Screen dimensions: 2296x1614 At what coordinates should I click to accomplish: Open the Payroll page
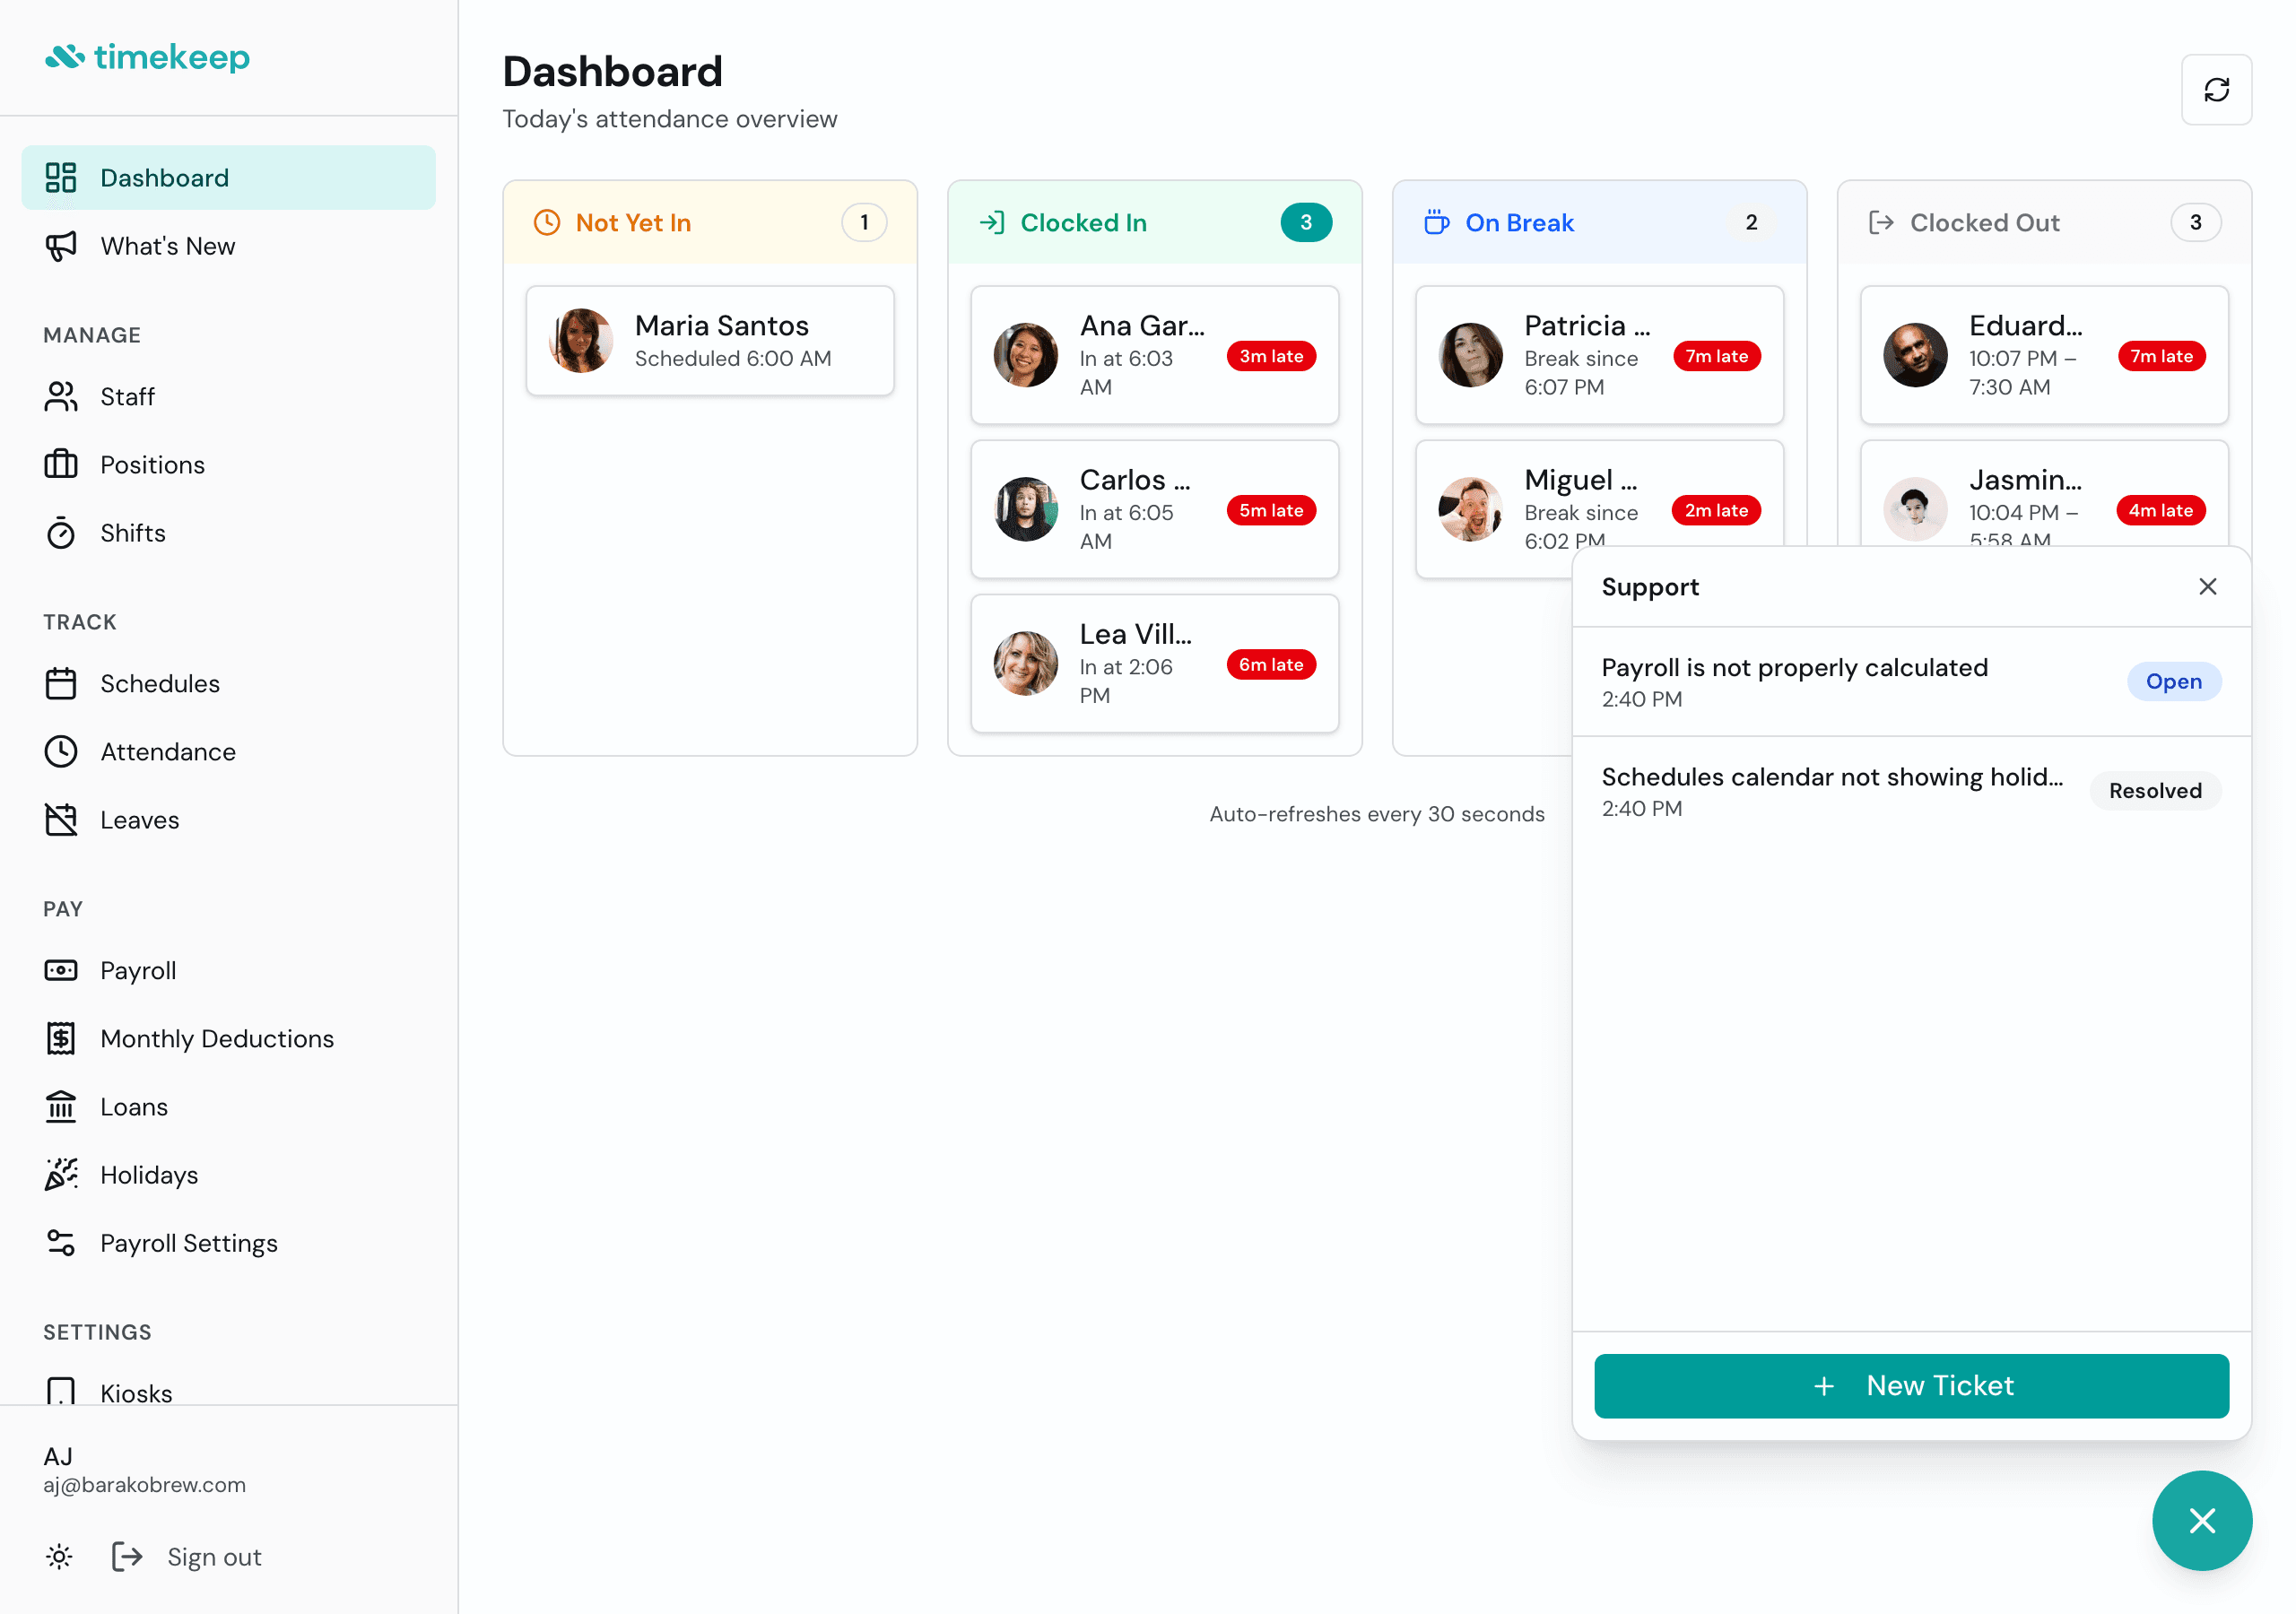[x=138, y=970]
